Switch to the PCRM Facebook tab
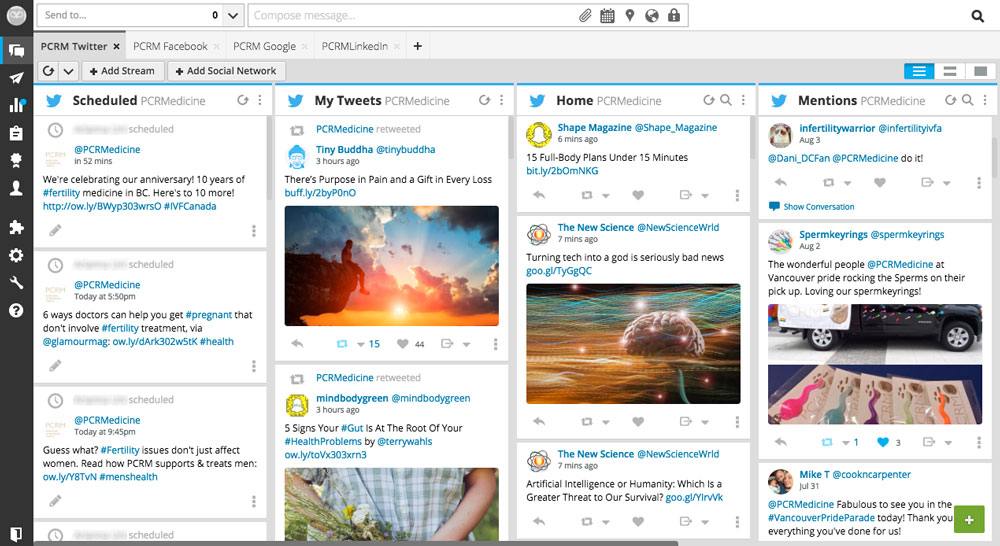This screenshot has height=546, width=1000. point(170,47)
